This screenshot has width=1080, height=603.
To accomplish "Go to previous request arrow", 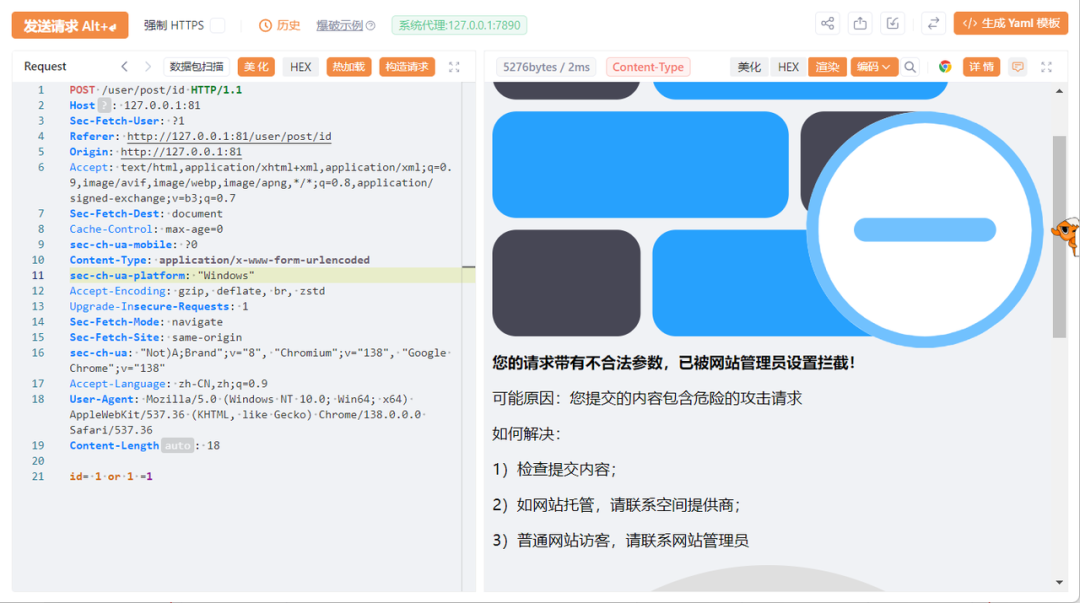I will point(125,67).
